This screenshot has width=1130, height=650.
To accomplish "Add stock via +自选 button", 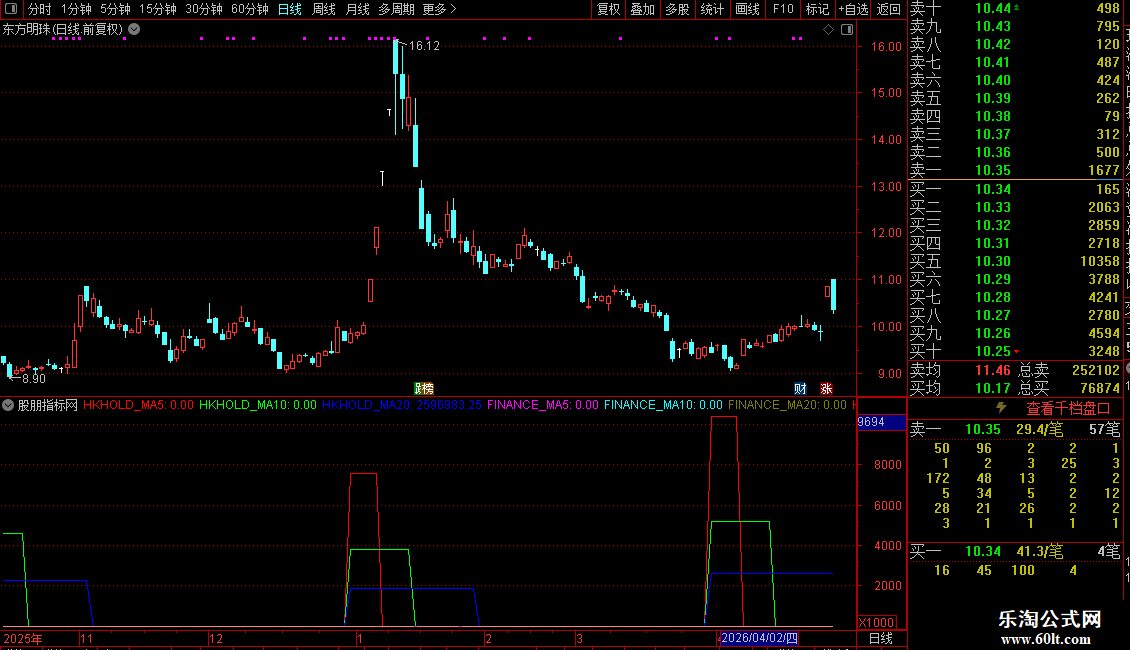I will 854,9.
